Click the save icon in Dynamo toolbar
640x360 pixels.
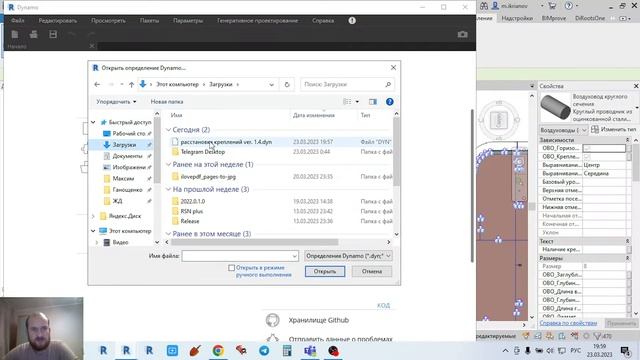pyautogui.click(x=53, y=35)
